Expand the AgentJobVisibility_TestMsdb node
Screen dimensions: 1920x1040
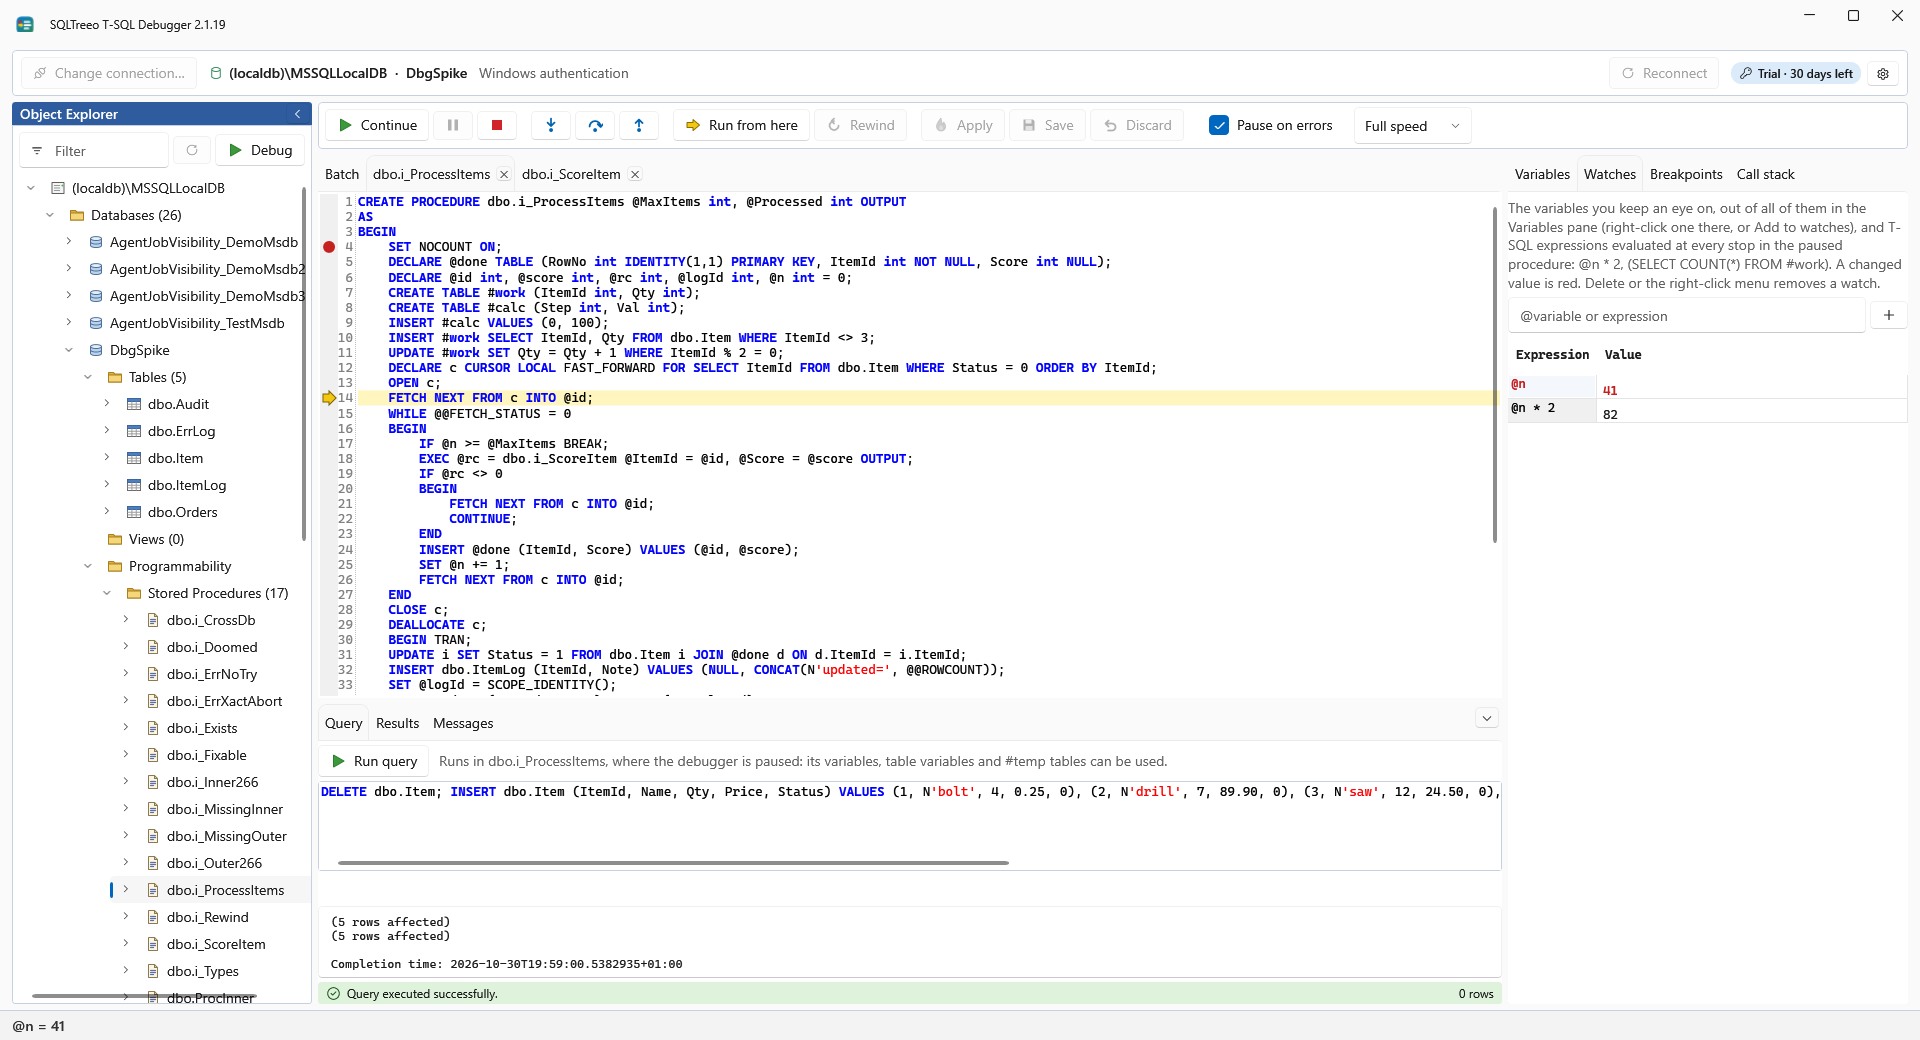[x=68, y=323]
